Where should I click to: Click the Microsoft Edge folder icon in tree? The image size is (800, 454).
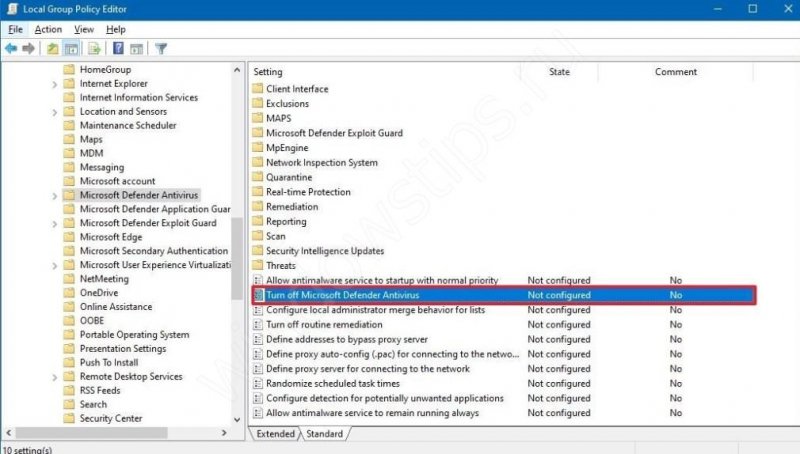69,237
